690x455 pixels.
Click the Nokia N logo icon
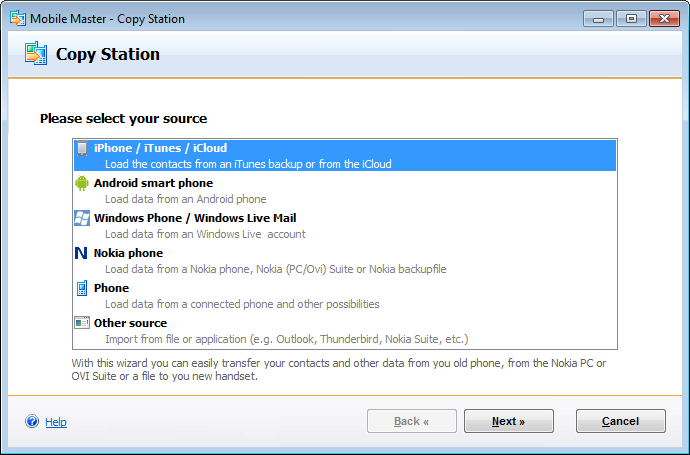82,253
